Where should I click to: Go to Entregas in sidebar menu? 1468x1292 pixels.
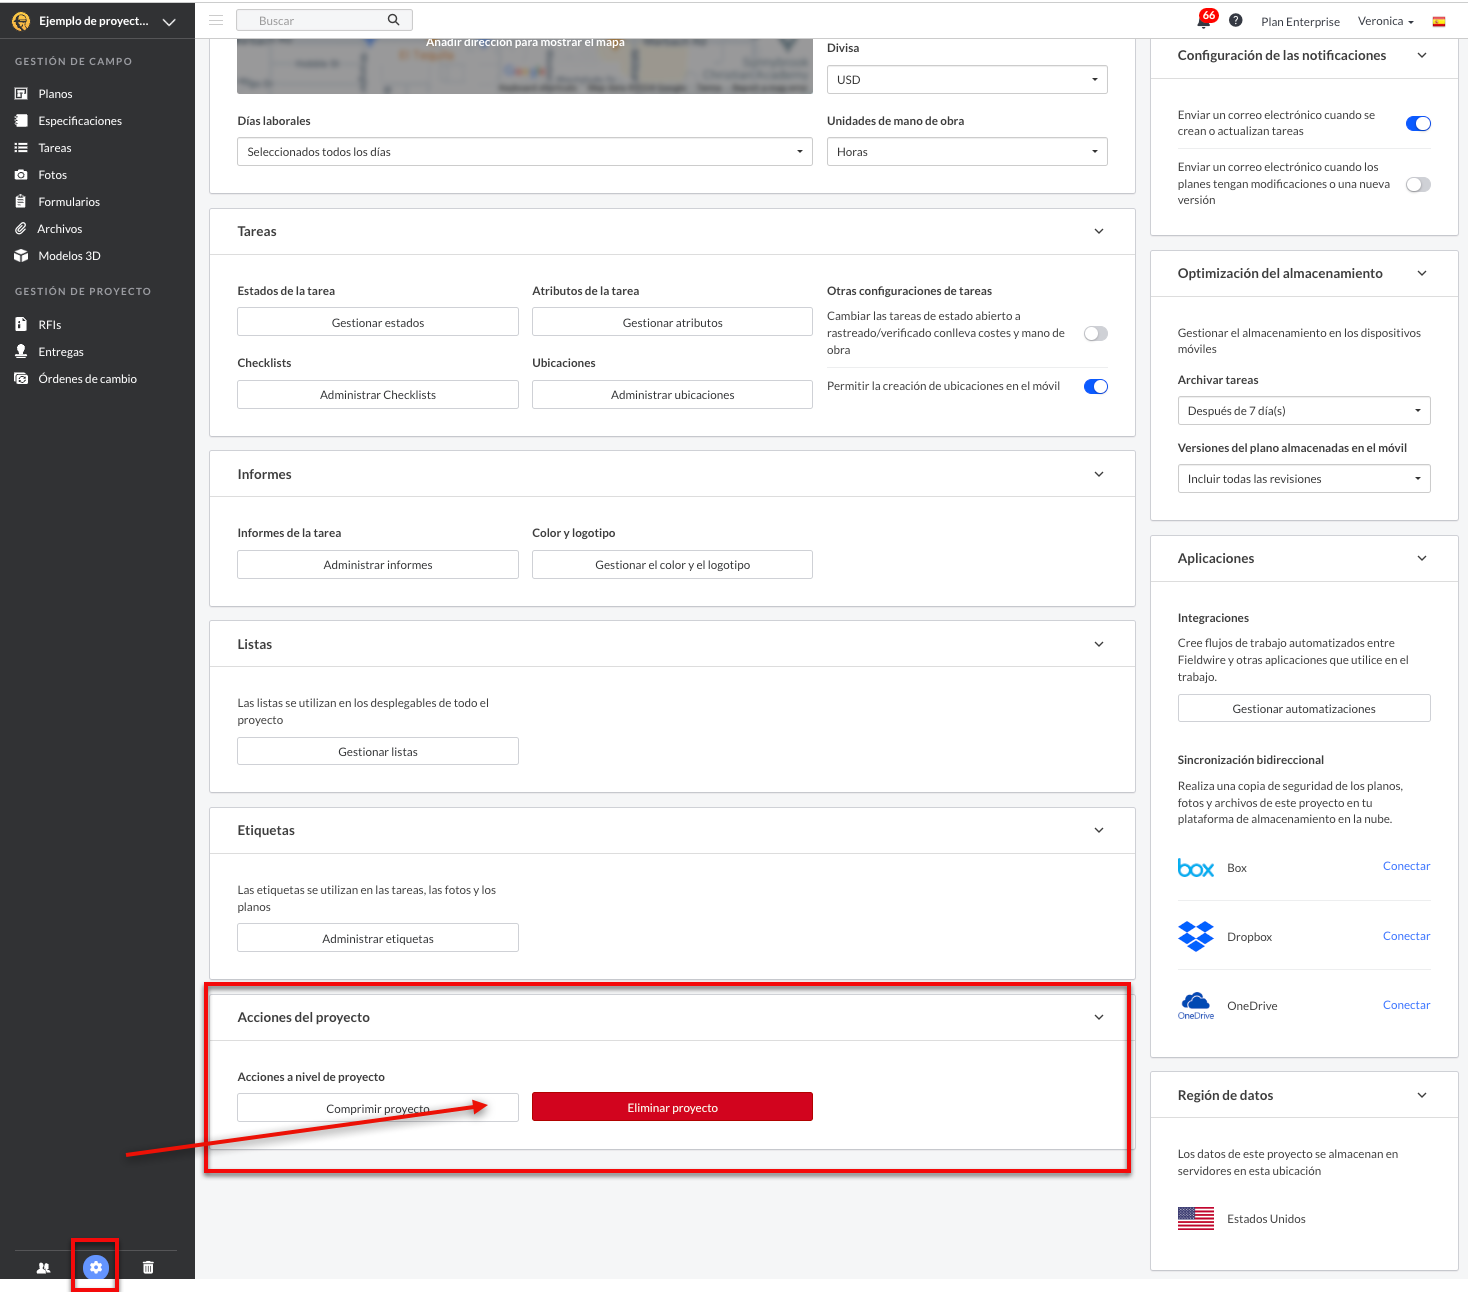[61, 352]
